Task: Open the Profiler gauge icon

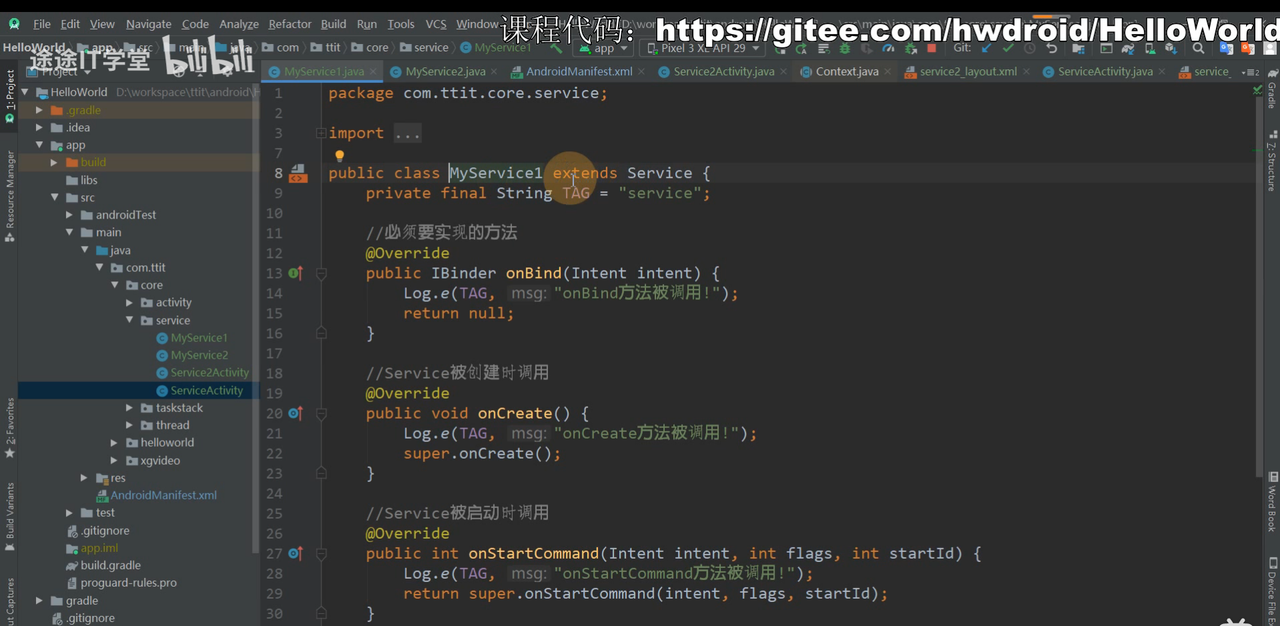Action: 888,48
